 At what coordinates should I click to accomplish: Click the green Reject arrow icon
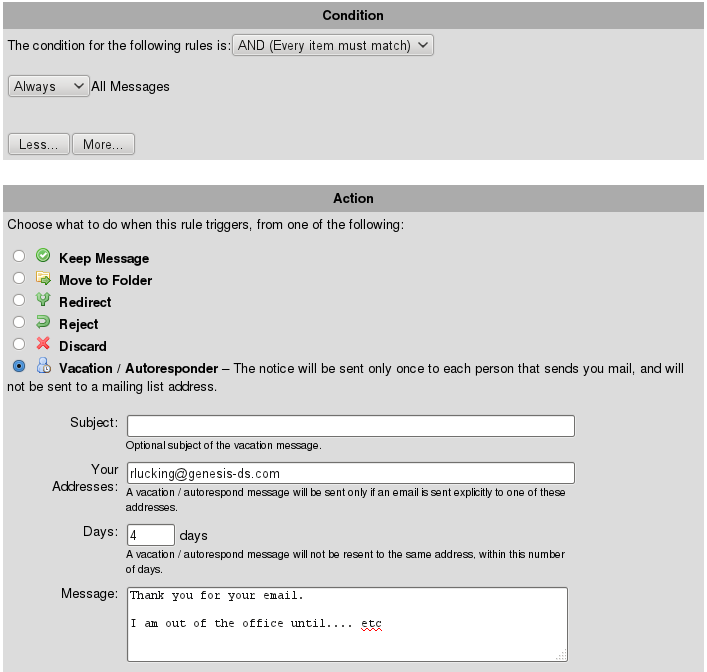pyautogui.click(x=43, y=322)
